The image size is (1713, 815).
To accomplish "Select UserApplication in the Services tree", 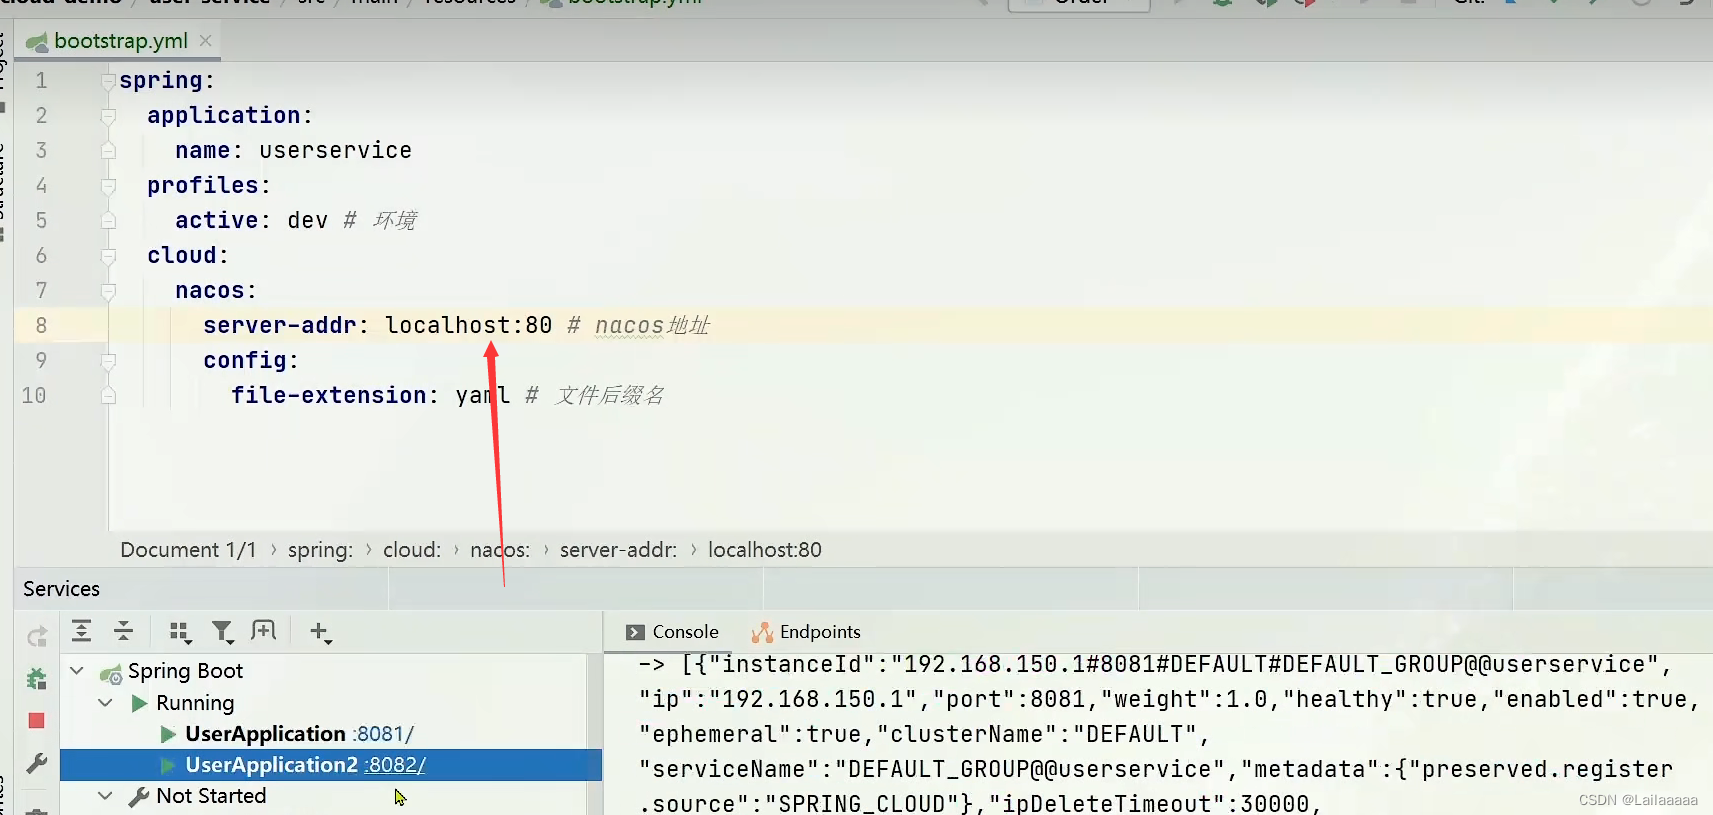I will click(x=265, y=734).
